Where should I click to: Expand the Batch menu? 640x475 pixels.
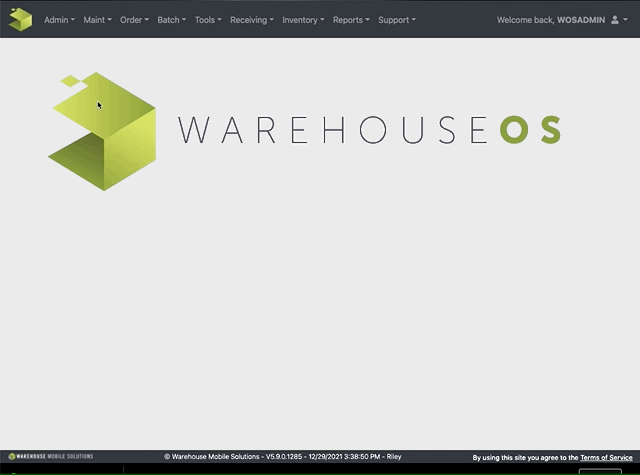point(171,20)
